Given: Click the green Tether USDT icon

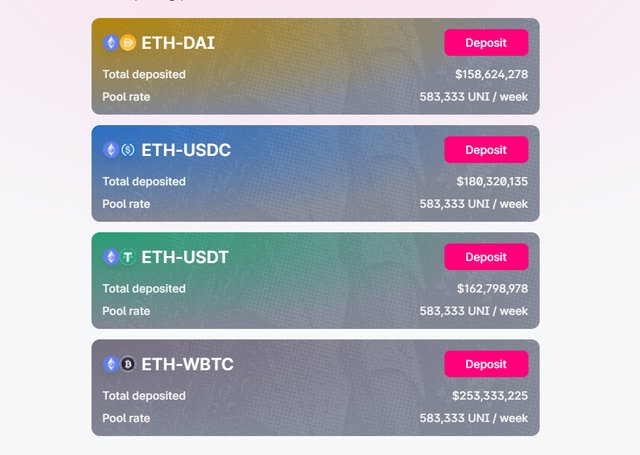Looking at the screenshot, I should pos(128,257).
